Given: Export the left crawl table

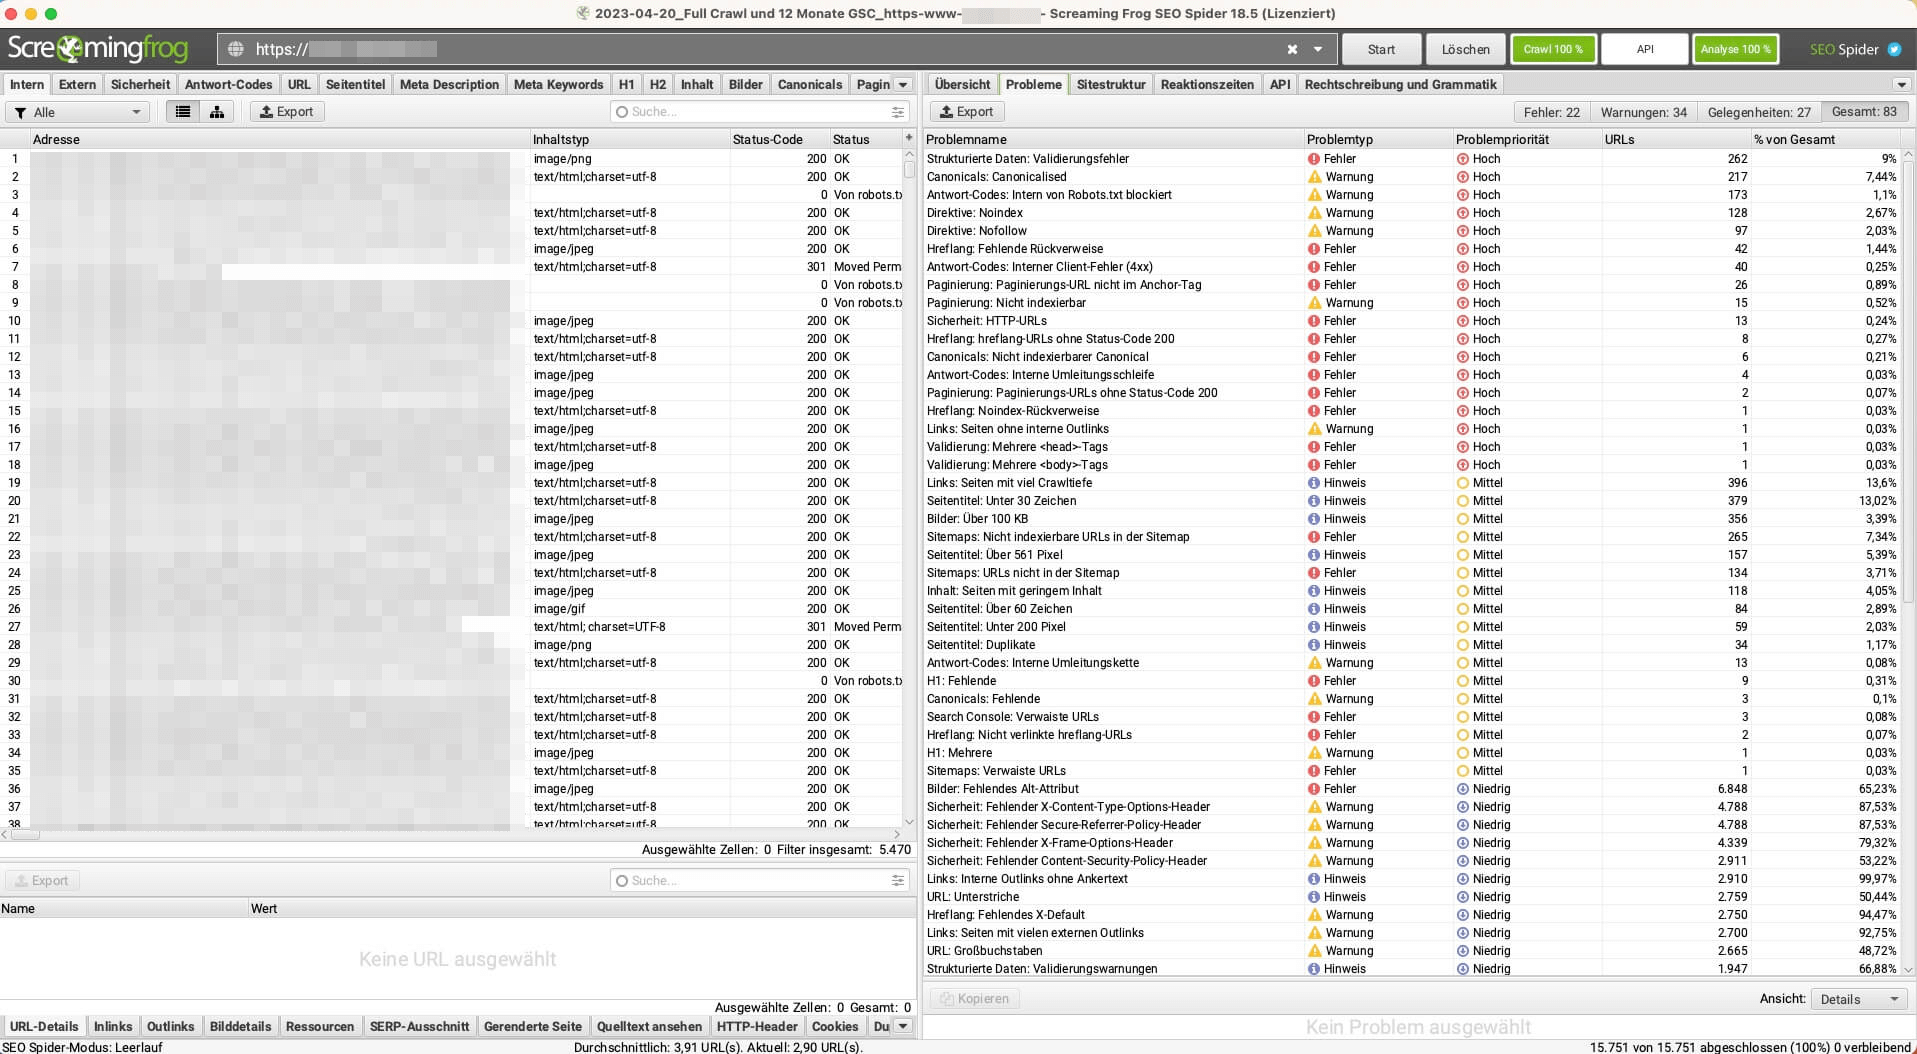Looking at the screenshot, I should click(x=286, y=112).
